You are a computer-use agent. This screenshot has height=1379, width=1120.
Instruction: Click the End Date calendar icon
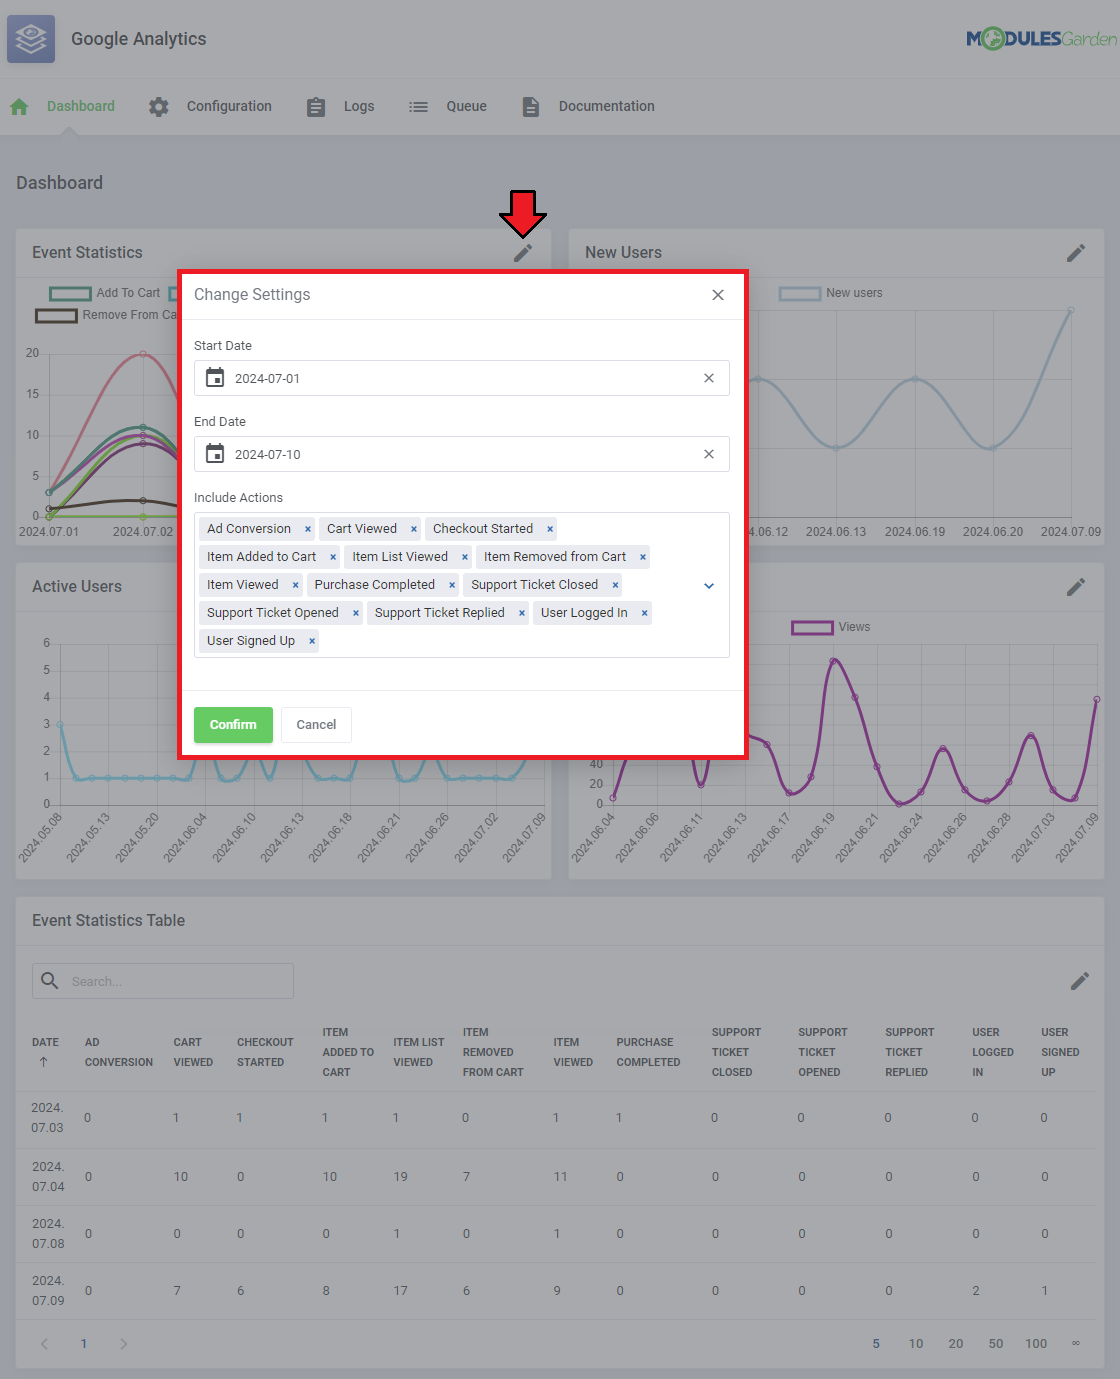coord(215,454)
